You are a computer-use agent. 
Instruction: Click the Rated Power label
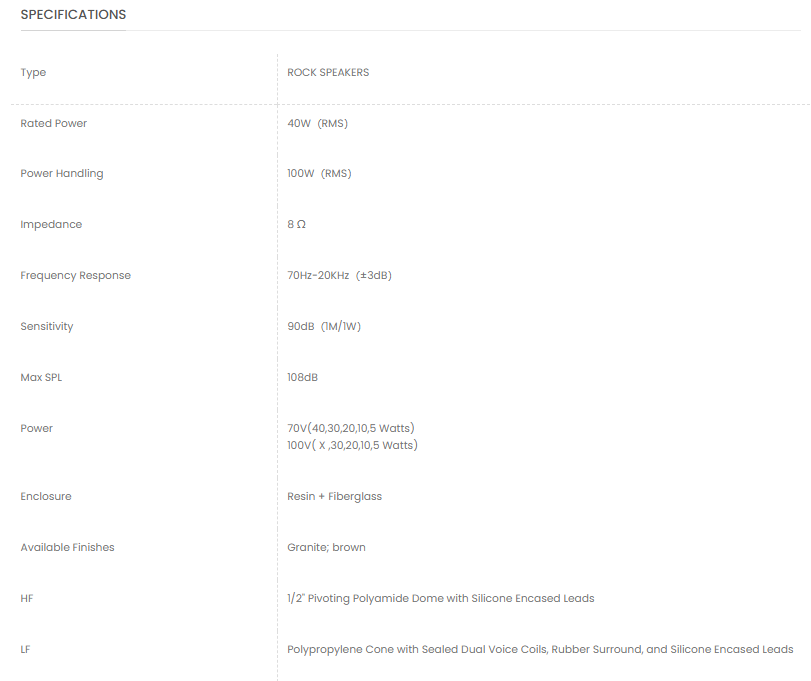(x=53, y=123)
